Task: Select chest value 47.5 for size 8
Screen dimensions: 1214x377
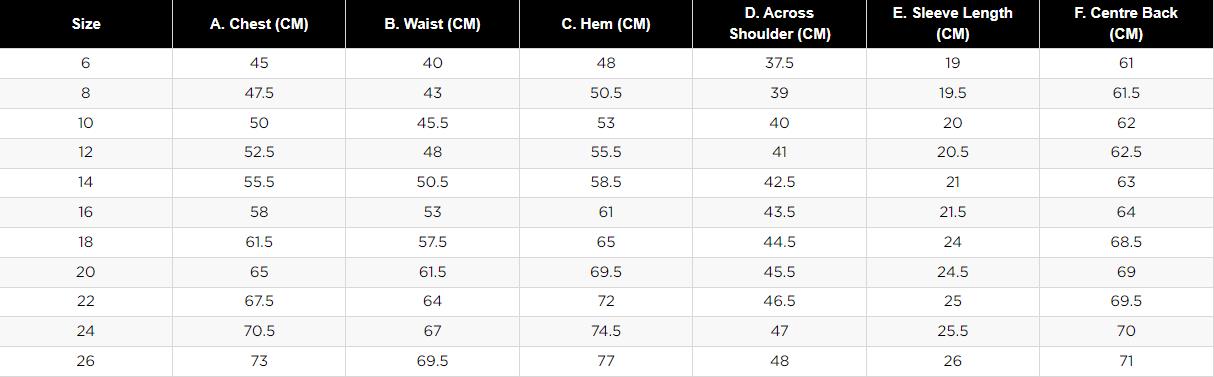Action: (x=259, y=93)
